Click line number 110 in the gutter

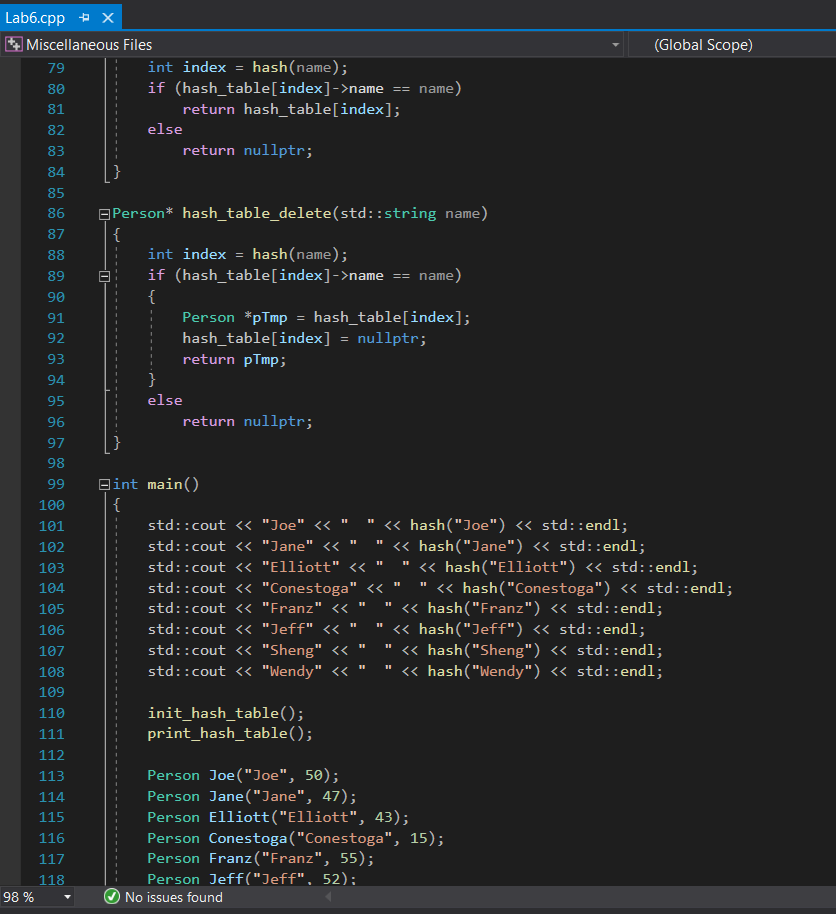coord(52,713)
